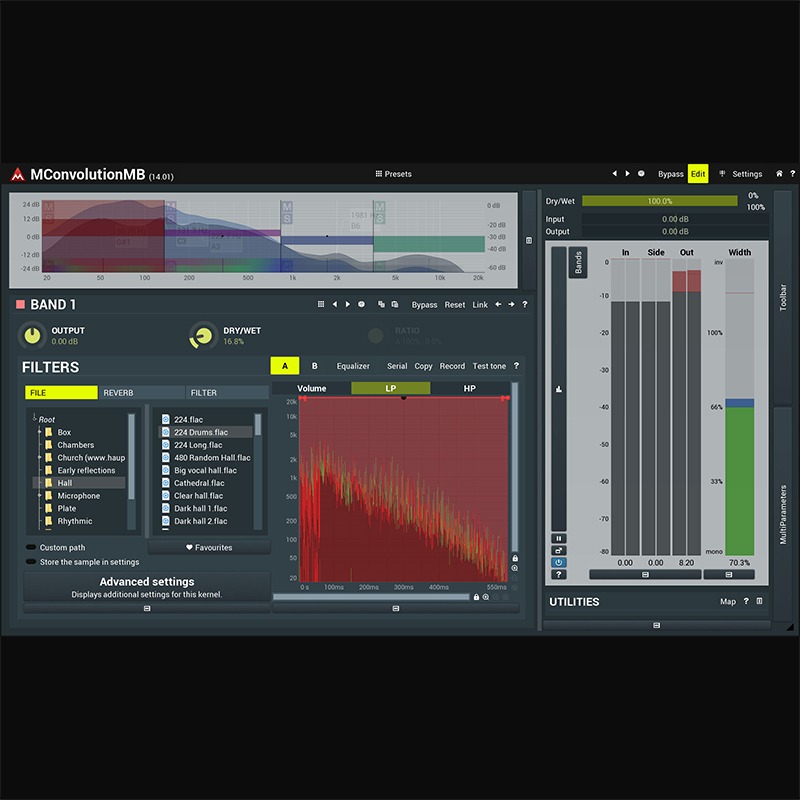Open the Rhythmic folder
This screenshot has width=800, height=800.
(74, 521)
